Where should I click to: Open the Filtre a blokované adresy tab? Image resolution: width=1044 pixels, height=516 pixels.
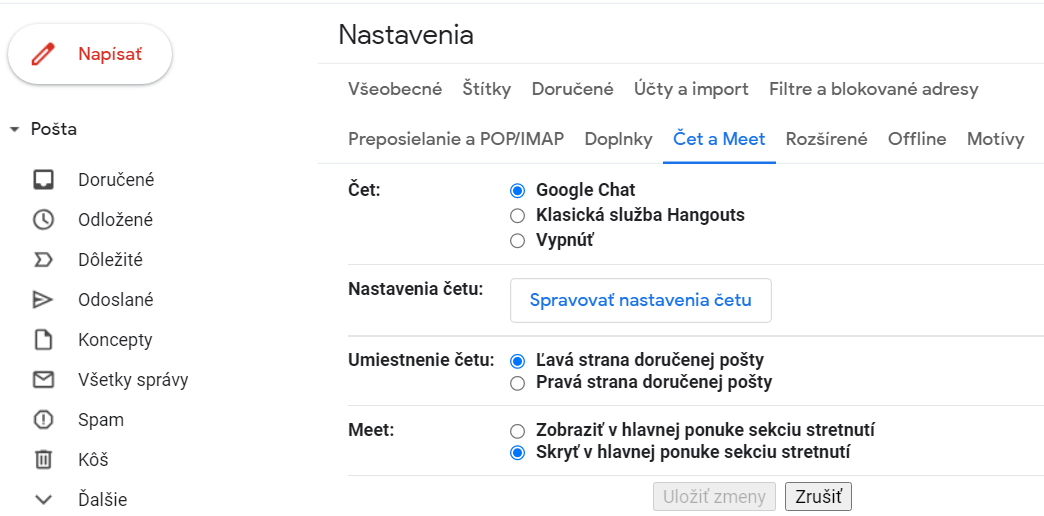click(x=873, y=89)
